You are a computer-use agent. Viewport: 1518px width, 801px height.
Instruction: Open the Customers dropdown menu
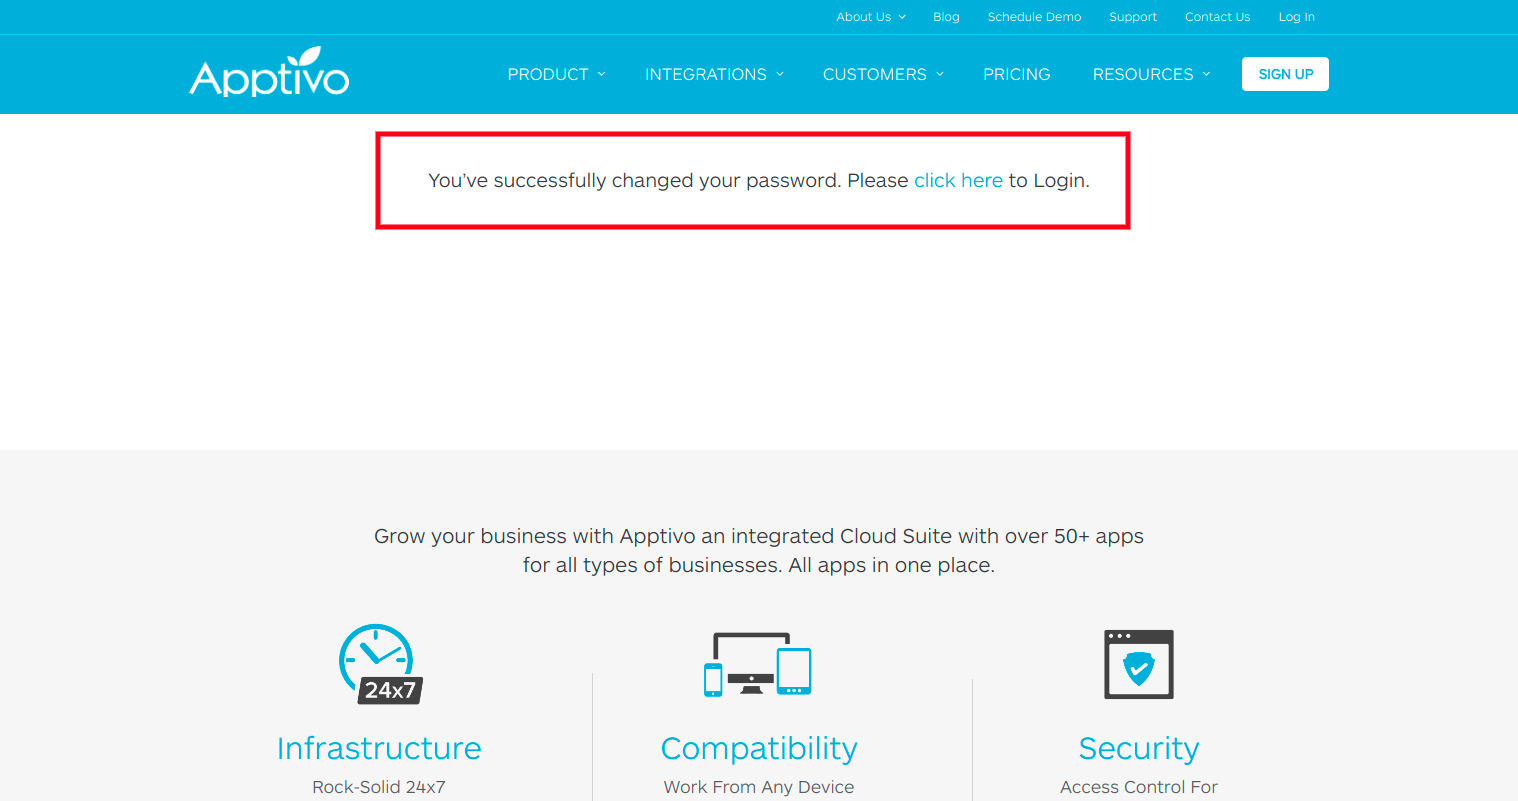(883, 74)
